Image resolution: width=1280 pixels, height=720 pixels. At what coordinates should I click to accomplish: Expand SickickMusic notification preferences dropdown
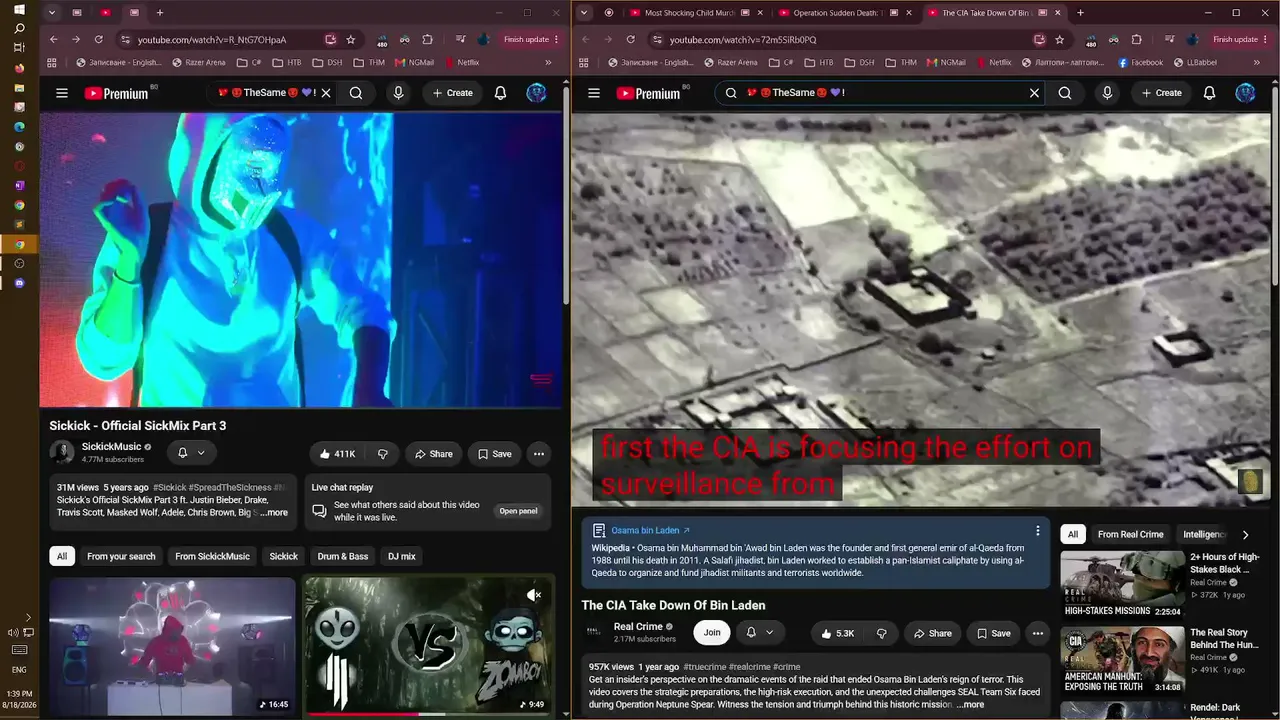[x=191, y=453]
